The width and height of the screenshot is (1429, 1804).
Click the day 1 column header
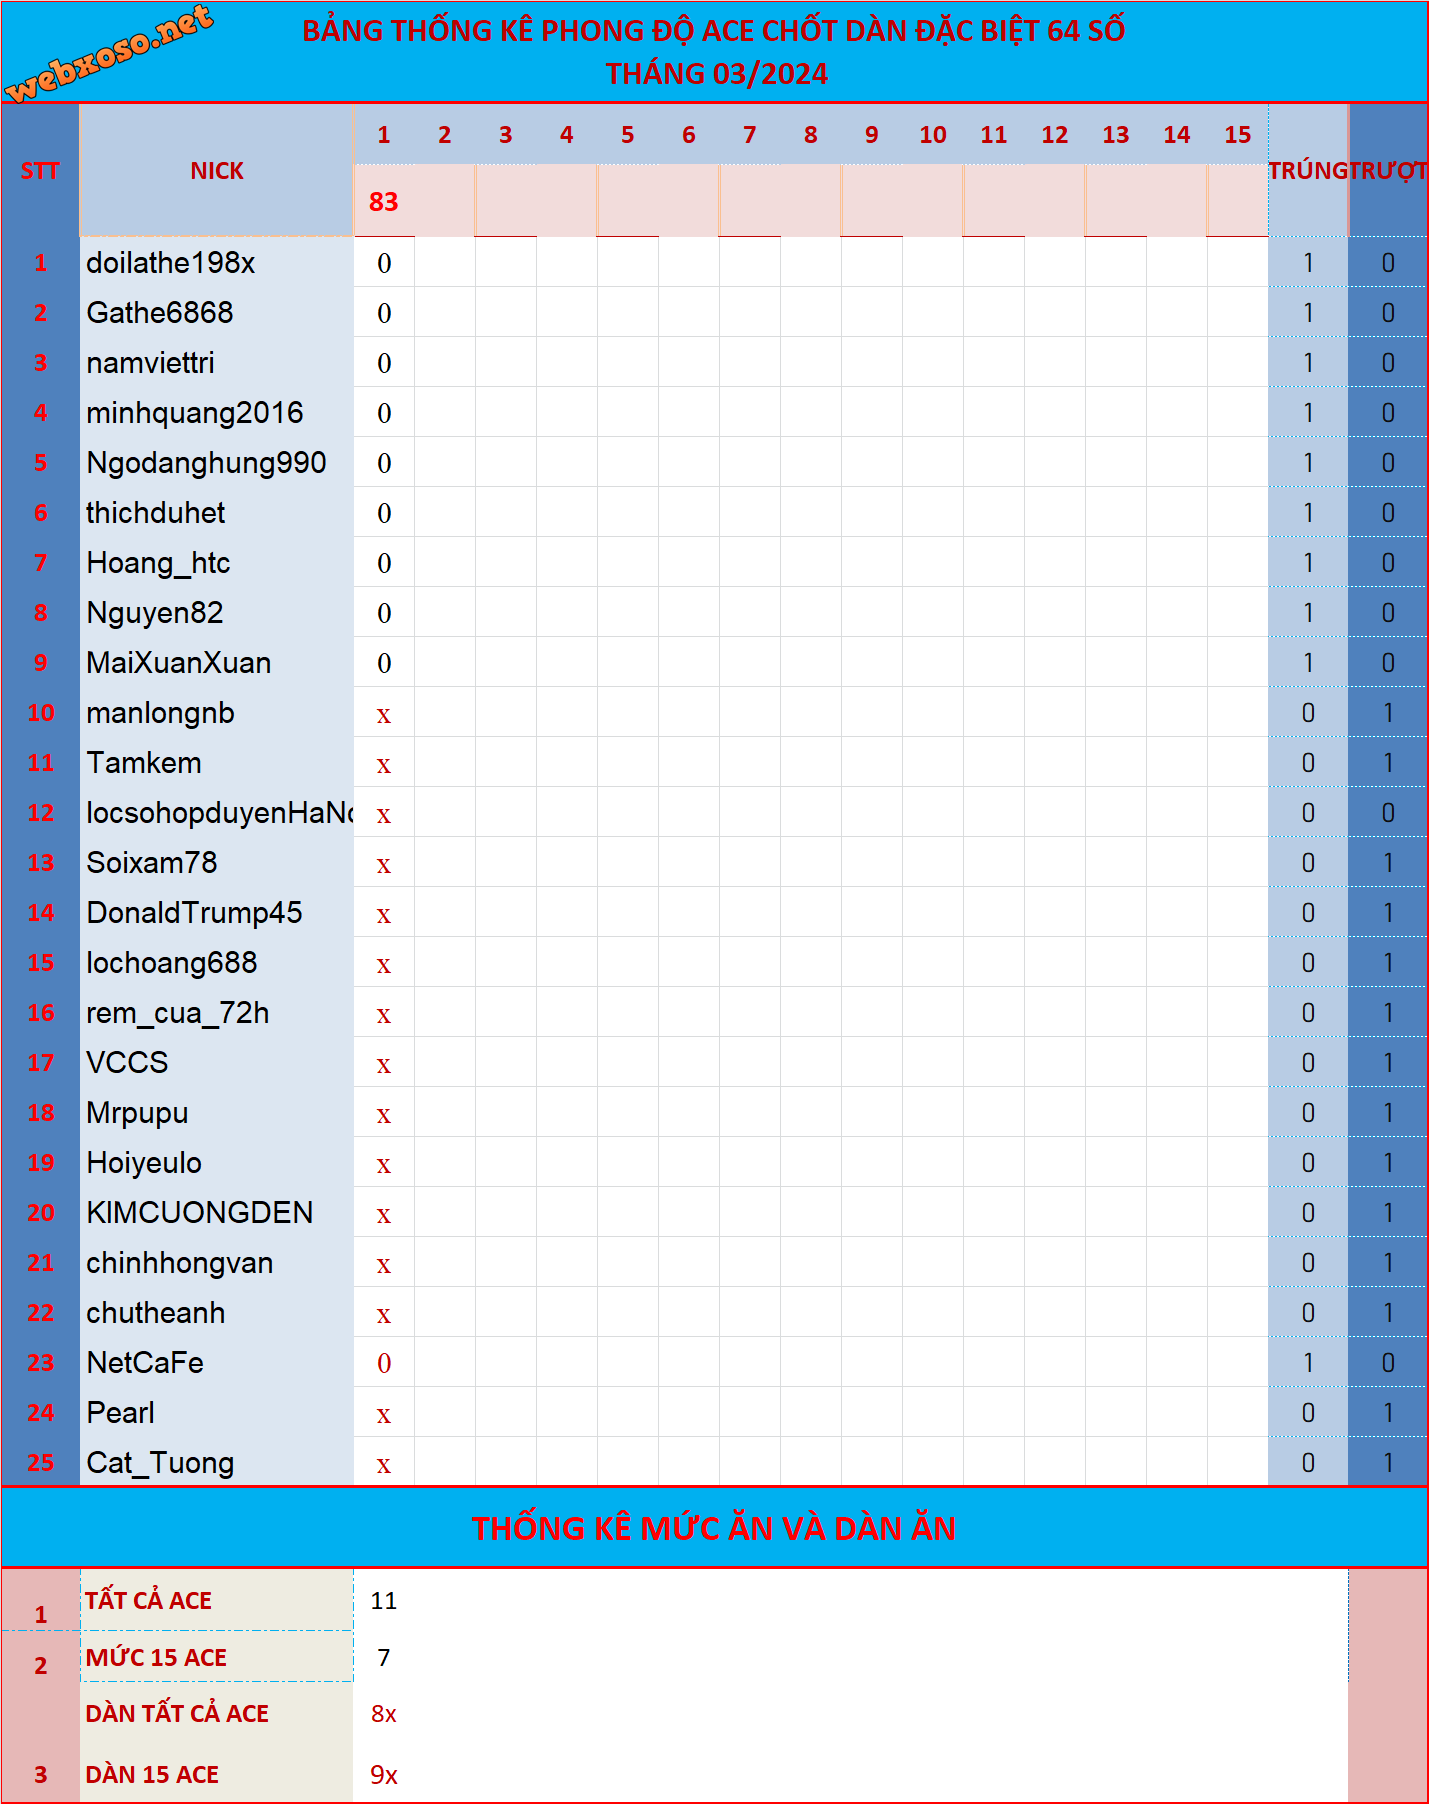coord(384,135)
